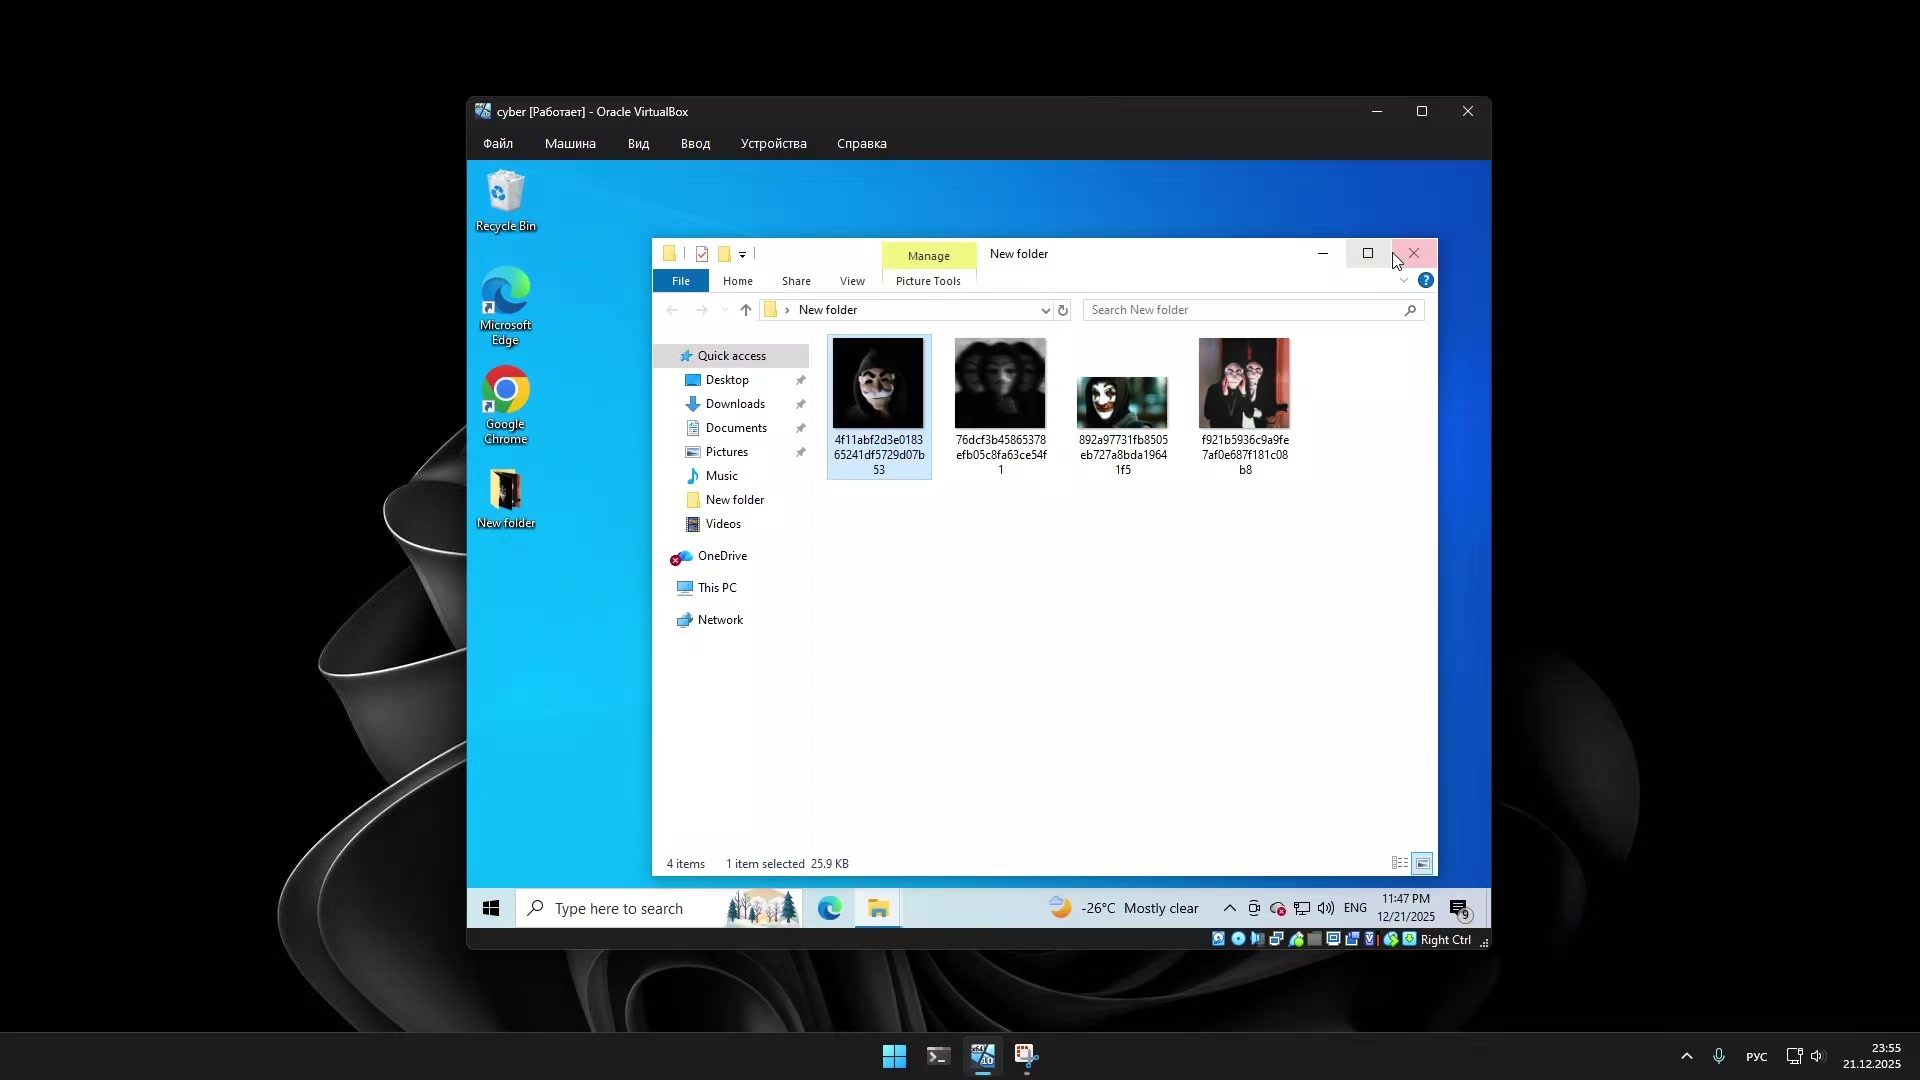Select the 892a97731fb8505 image thumbnail

click(1122, 402)
